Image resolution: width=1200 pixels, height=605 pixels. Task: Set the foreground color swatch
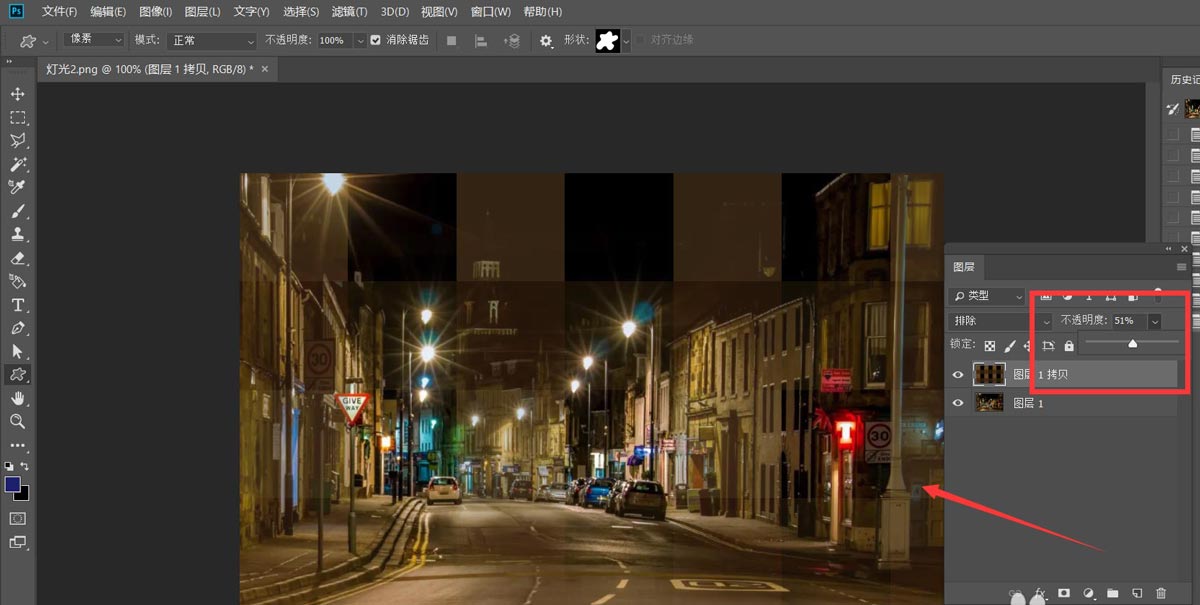tap(12, 484)
